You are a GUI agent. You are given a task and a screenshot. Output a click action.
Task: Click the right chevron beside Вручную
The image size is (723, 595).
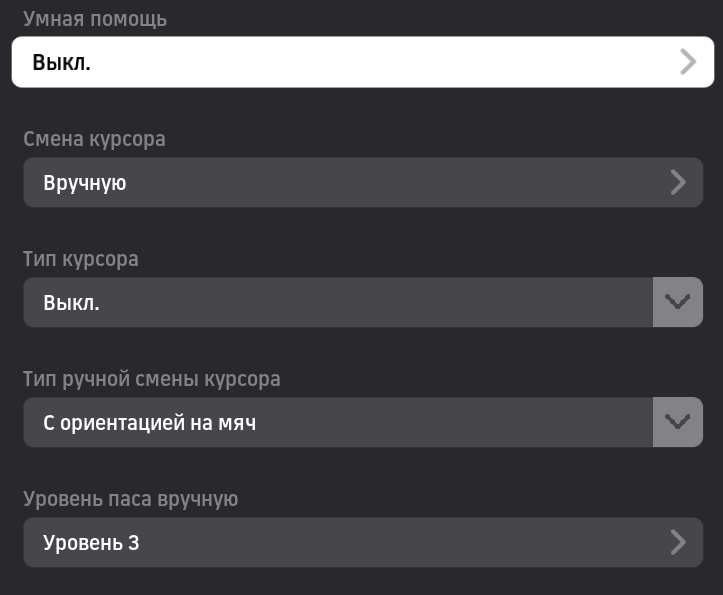coord(678,182)
